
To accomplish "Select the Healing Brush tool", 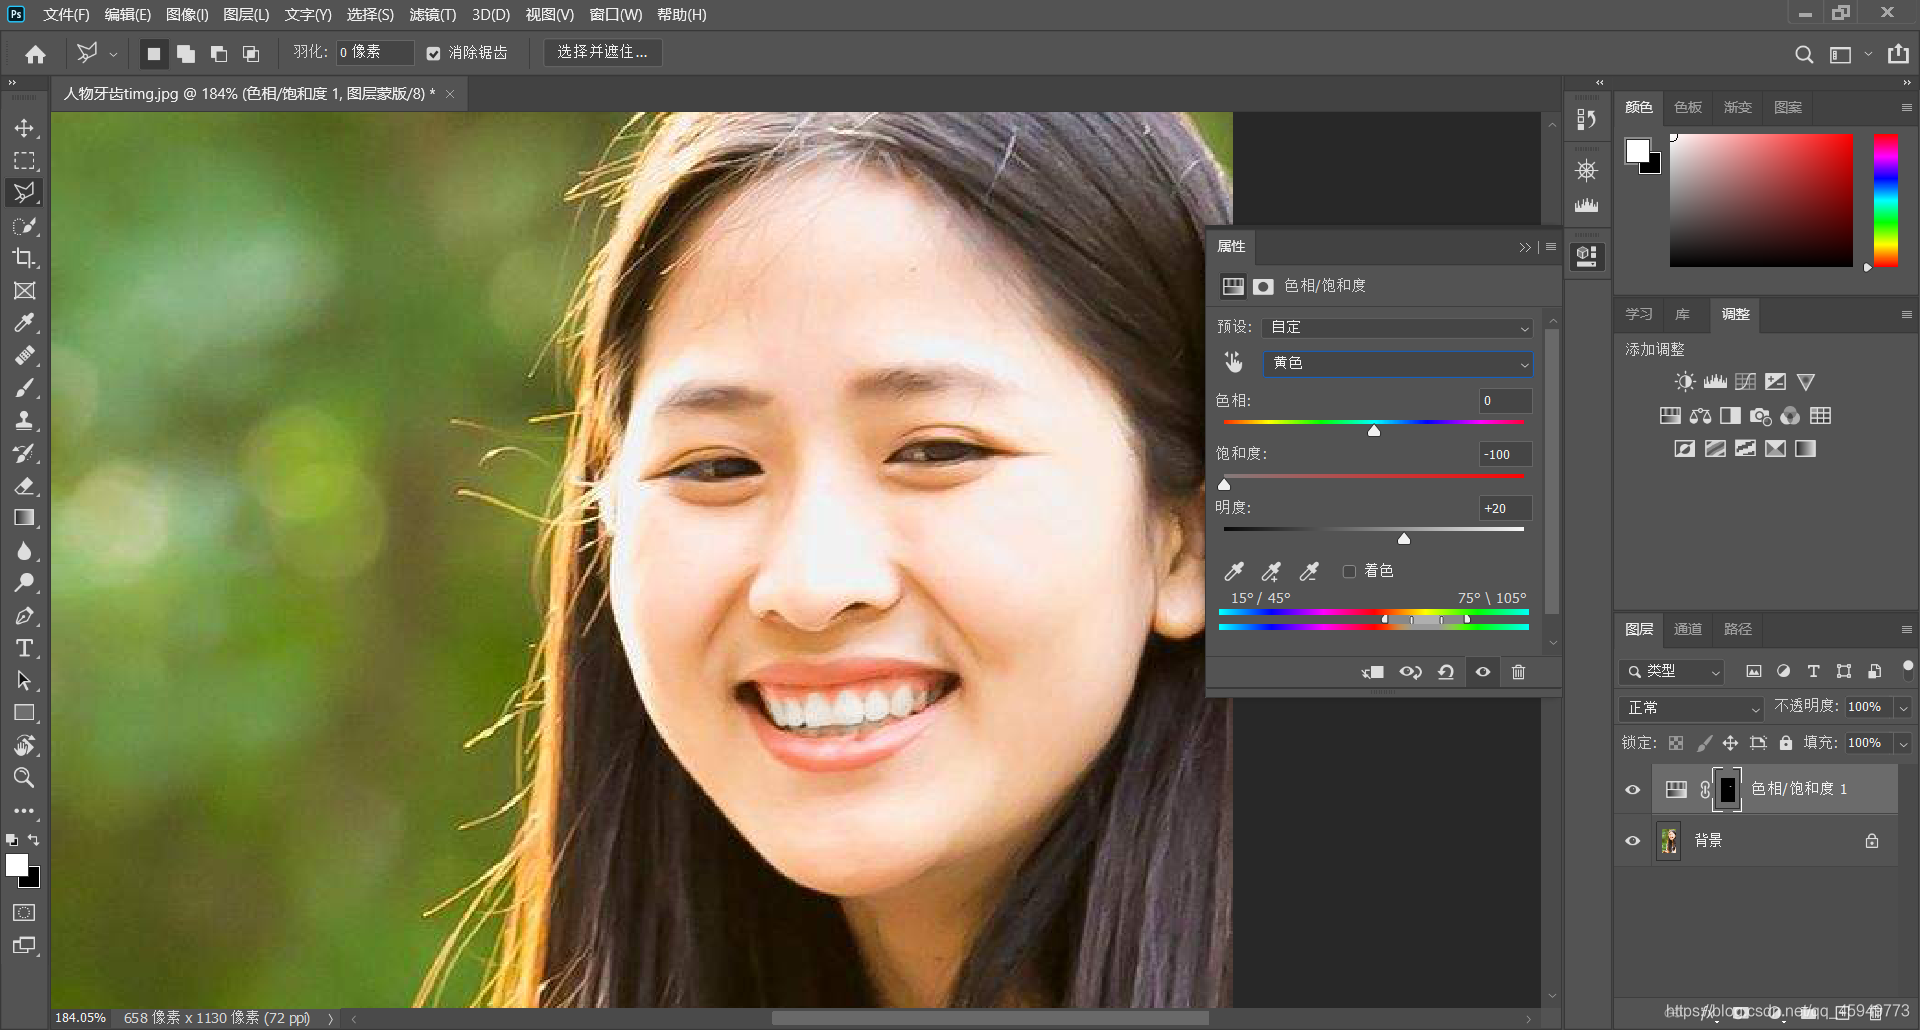I will 24,355.
